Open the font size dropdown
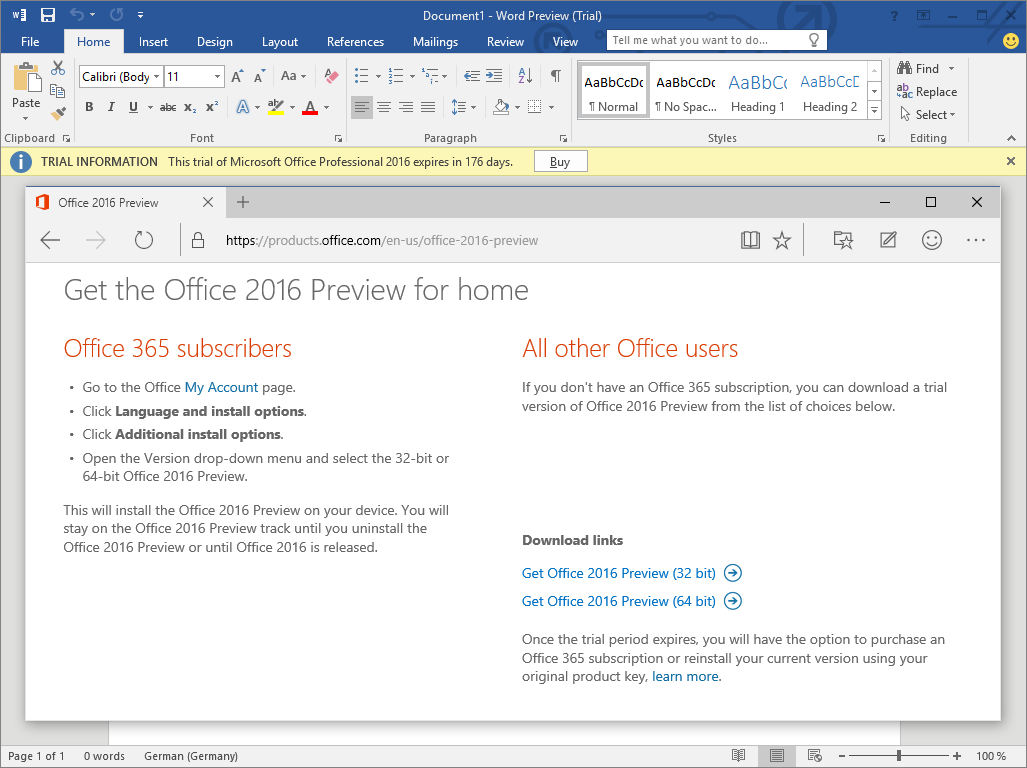The height and width of the screenshot is (768, 1027). [217, 77]
